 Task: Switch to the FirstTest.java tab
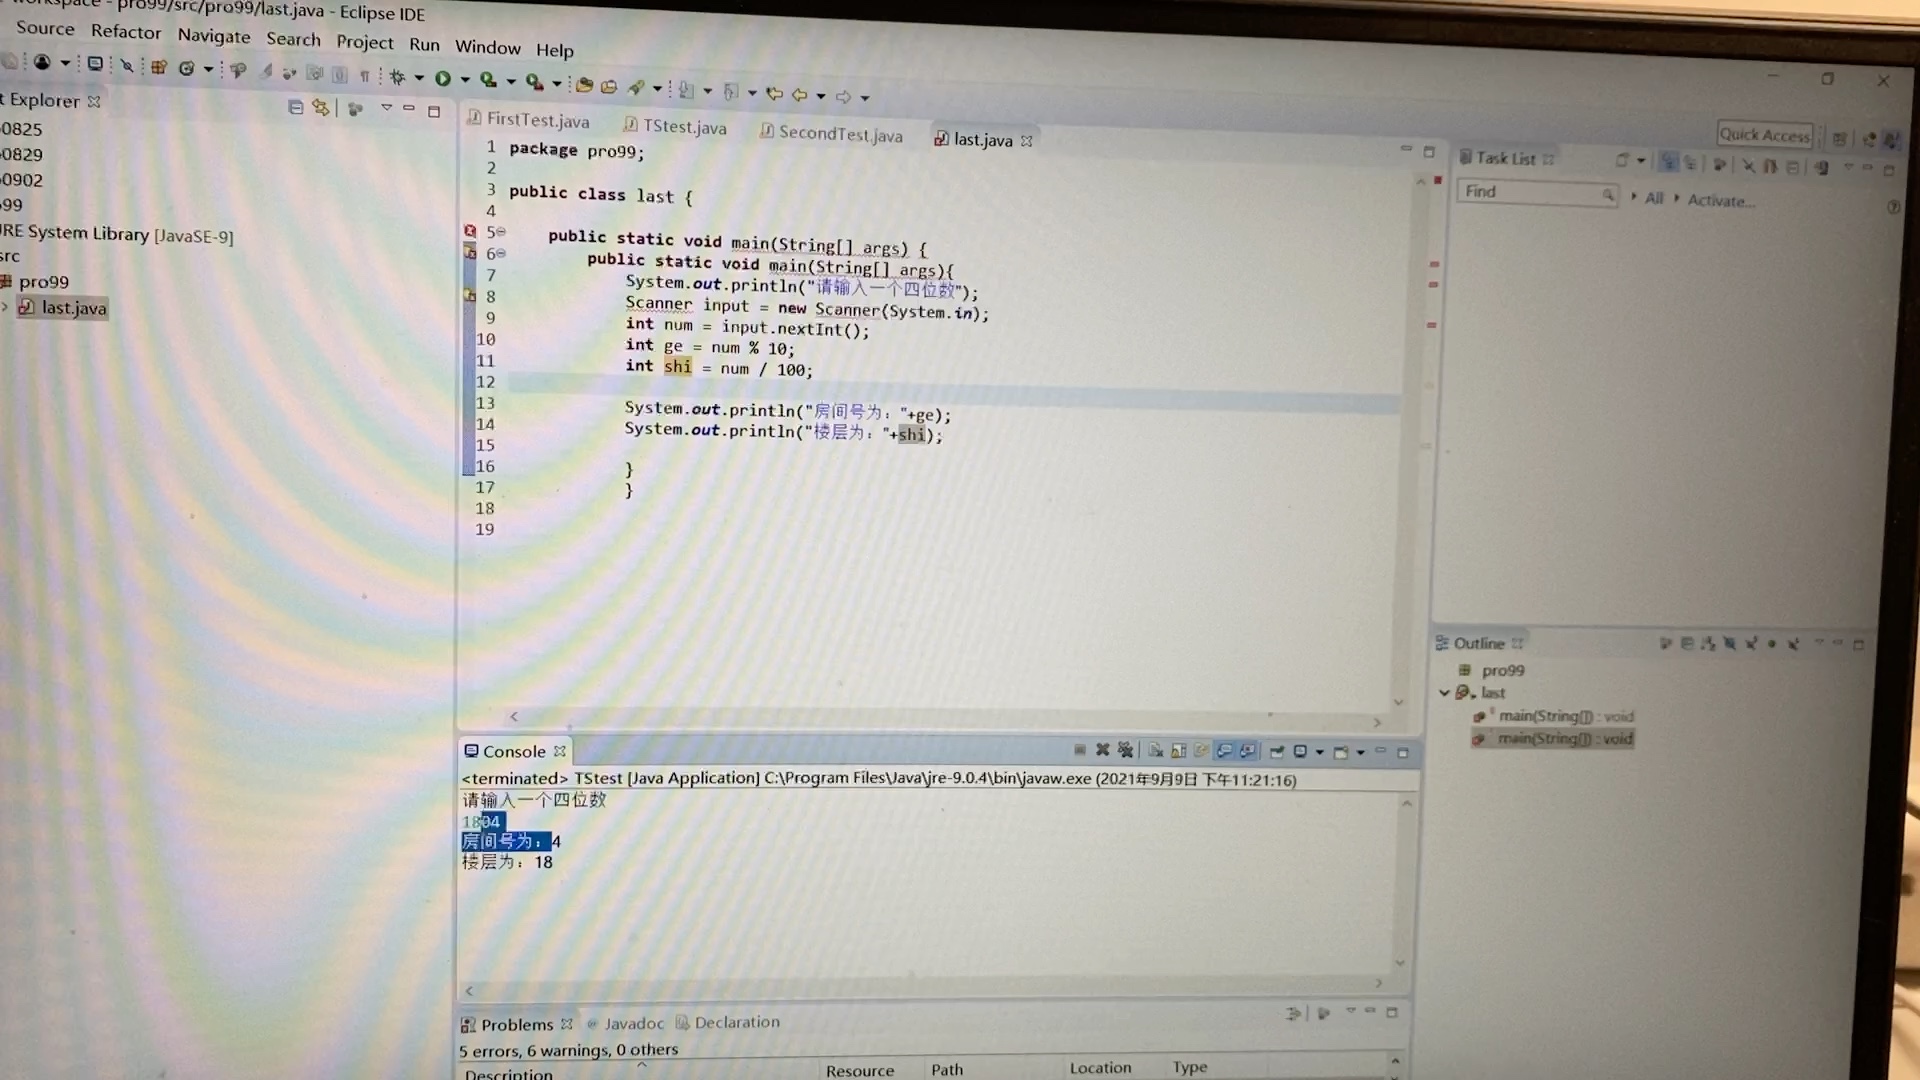[533, 127]
